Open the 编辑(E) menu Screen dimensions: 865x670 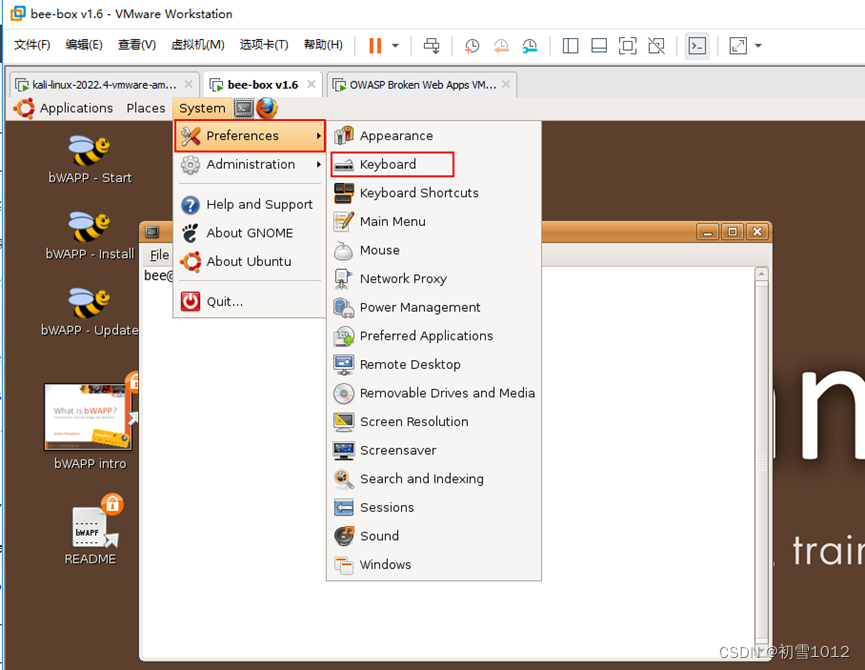click(x=84, y=45)
